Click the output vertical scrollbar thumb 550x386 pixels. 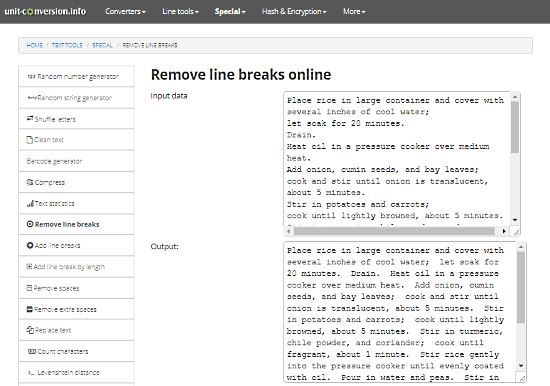click(521, 287)
